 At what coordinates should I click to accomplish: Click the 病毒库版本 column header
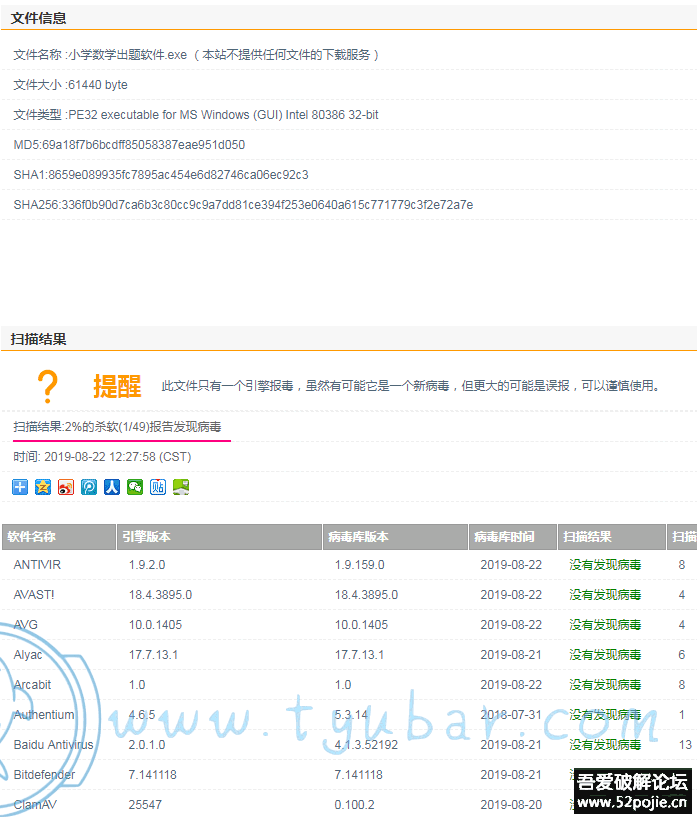[395, 537]
